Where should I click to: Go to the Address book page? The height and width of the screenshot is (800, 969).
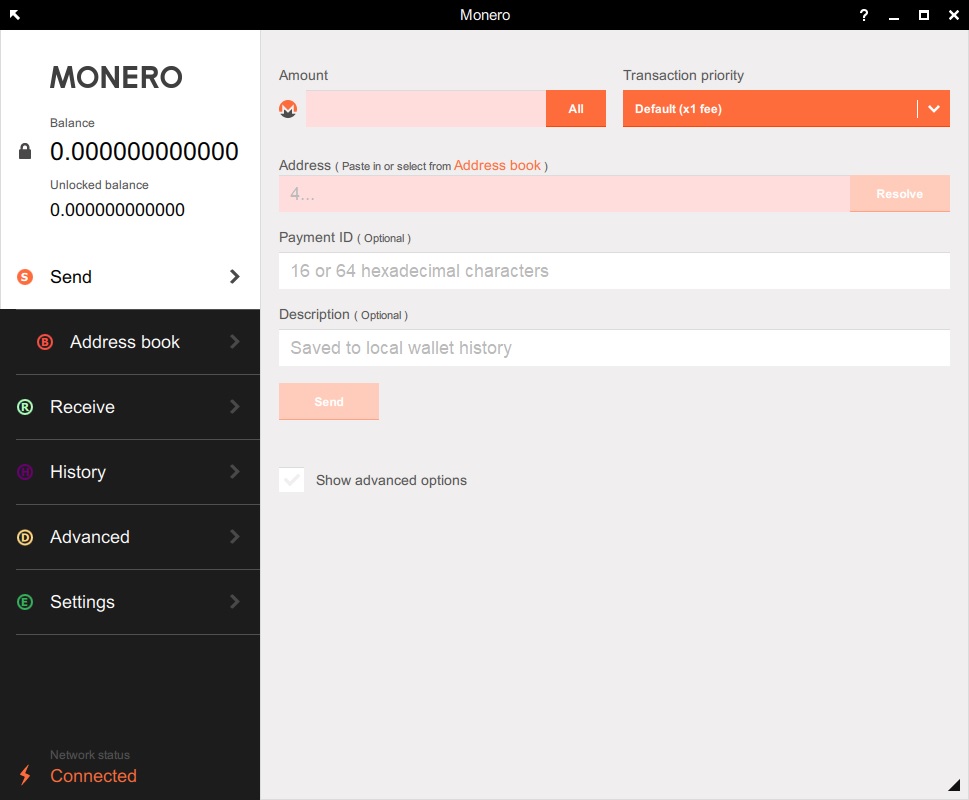click(x=130, y=342)
